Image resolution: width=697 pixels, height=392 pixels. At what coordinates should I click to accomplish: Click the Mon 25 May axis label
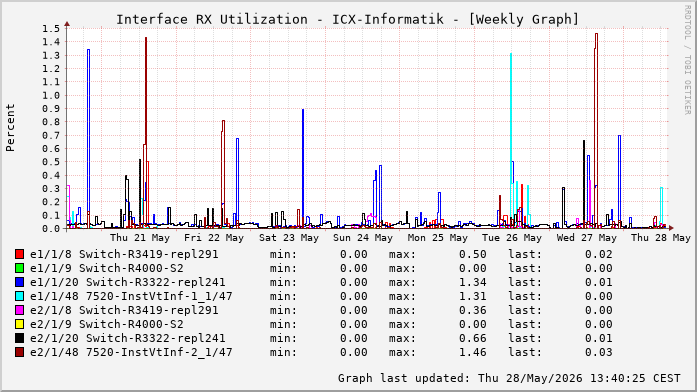[x=438, y=238]
